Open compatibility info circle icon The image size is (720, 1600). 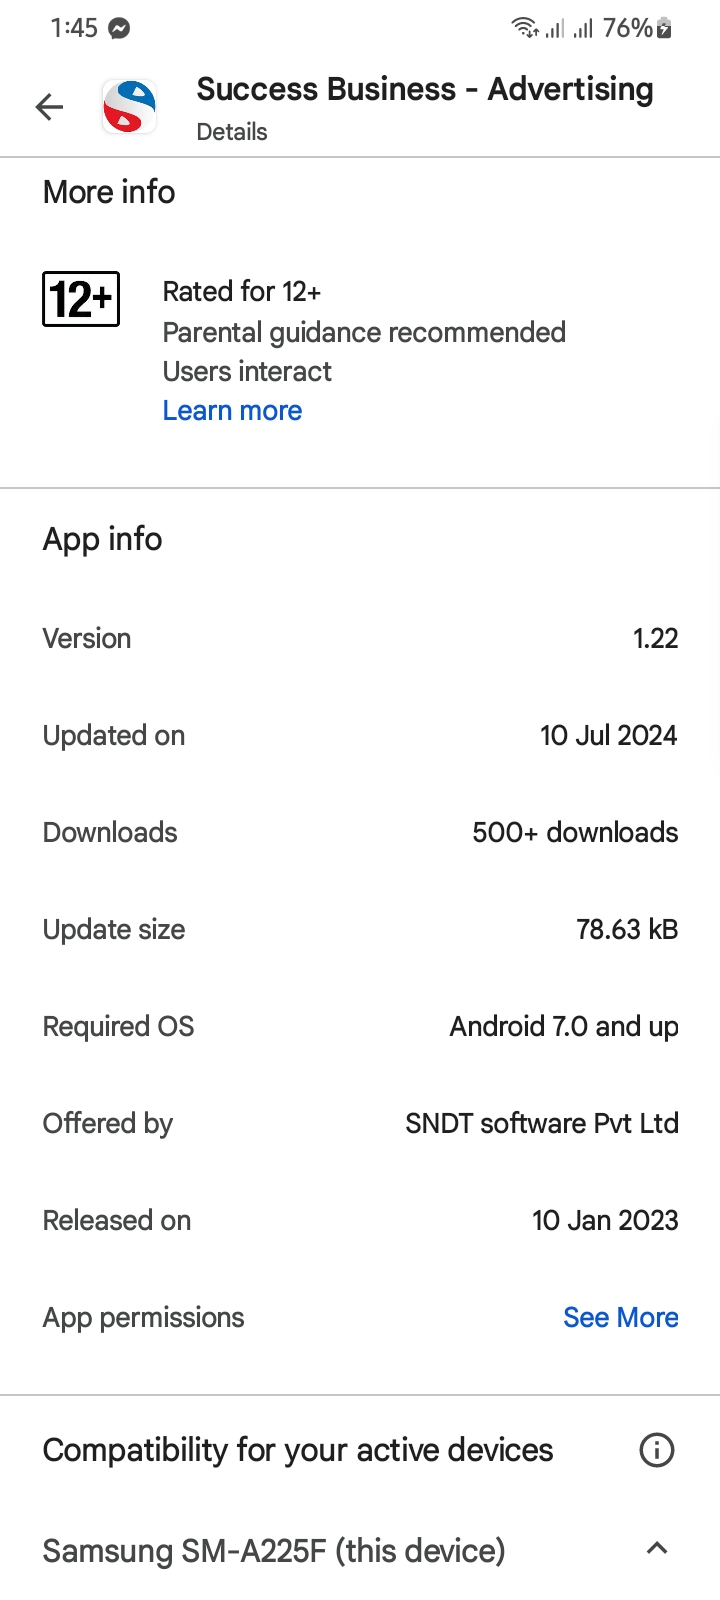(x=656, y=1450)
